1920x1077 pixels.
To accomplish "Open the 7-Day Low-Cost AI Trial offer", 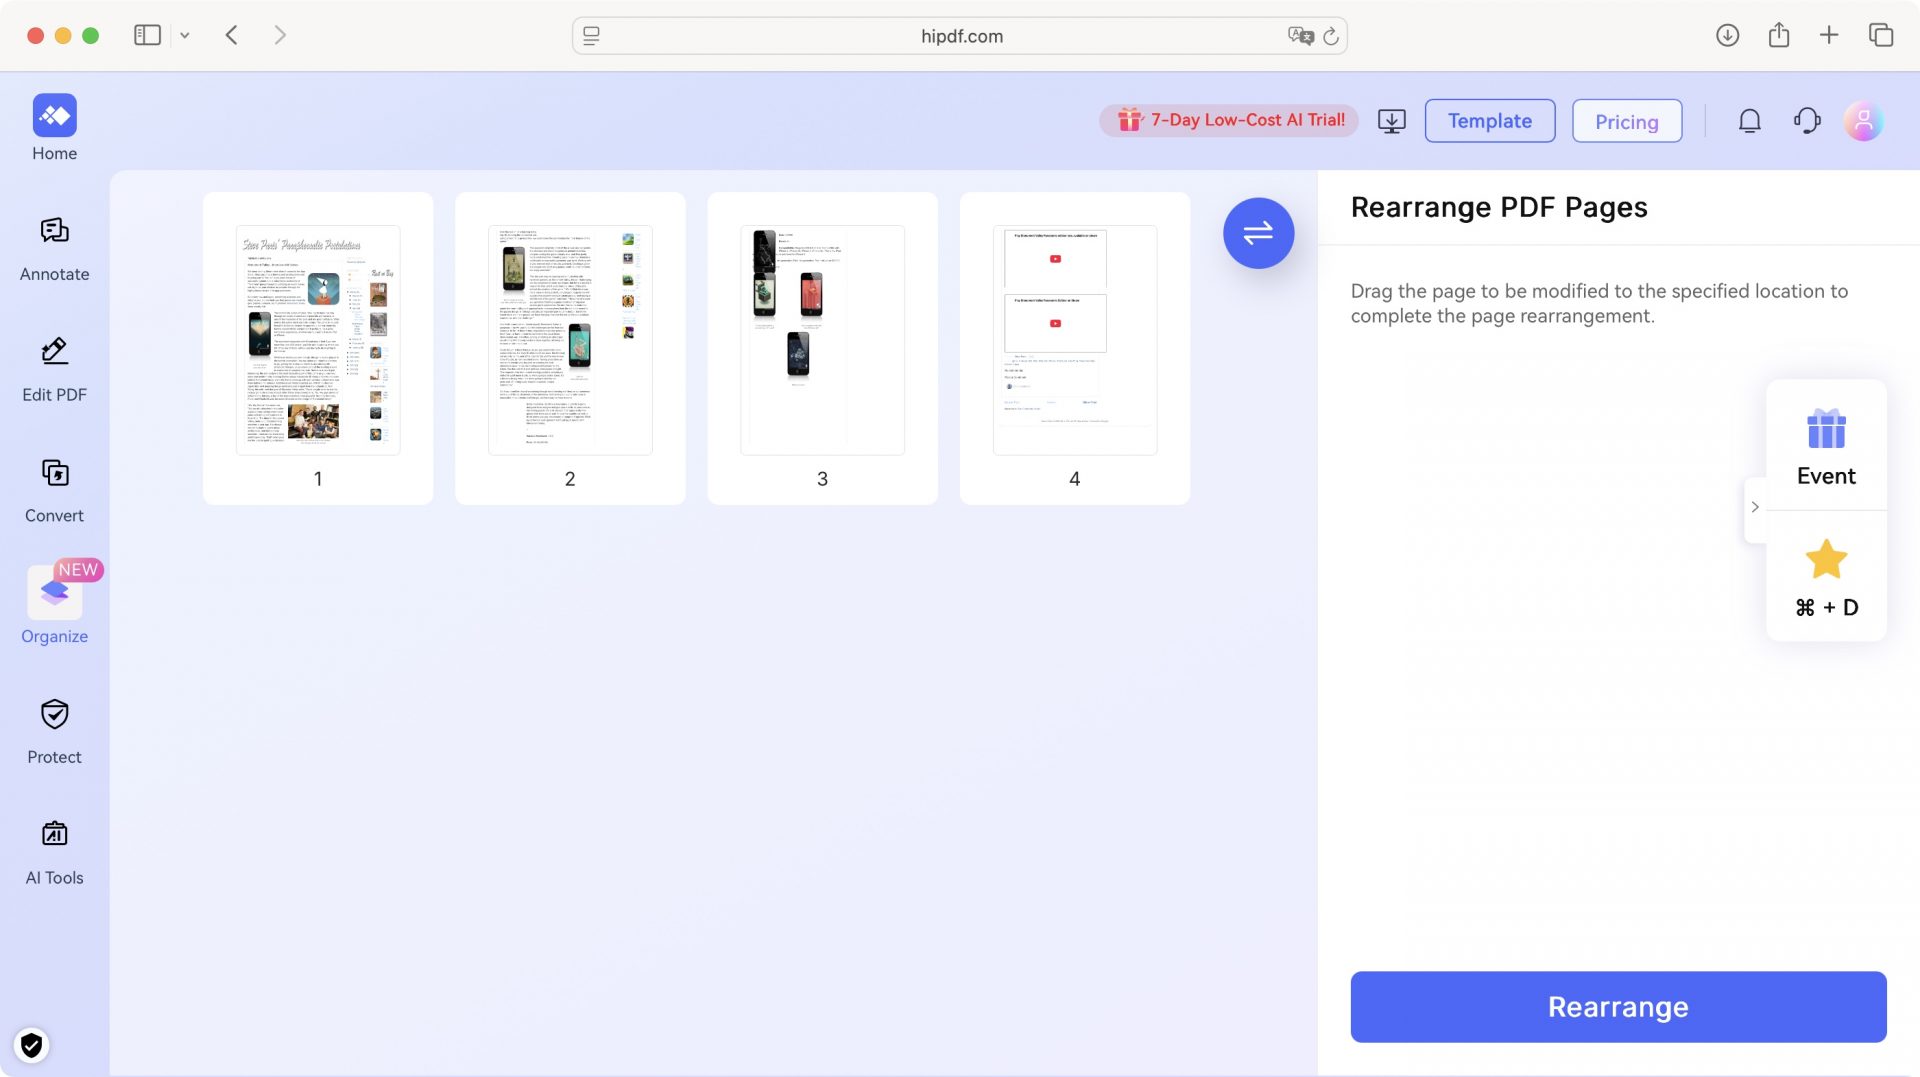I will pyautogui.click(x=1228, y=120).
